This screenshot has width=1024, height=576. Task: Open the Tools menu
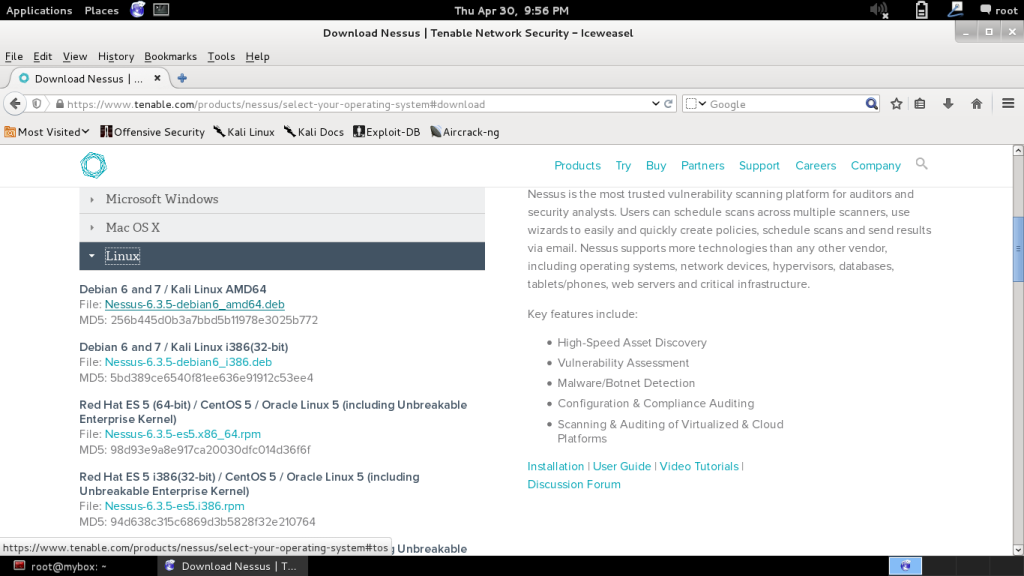221,56
